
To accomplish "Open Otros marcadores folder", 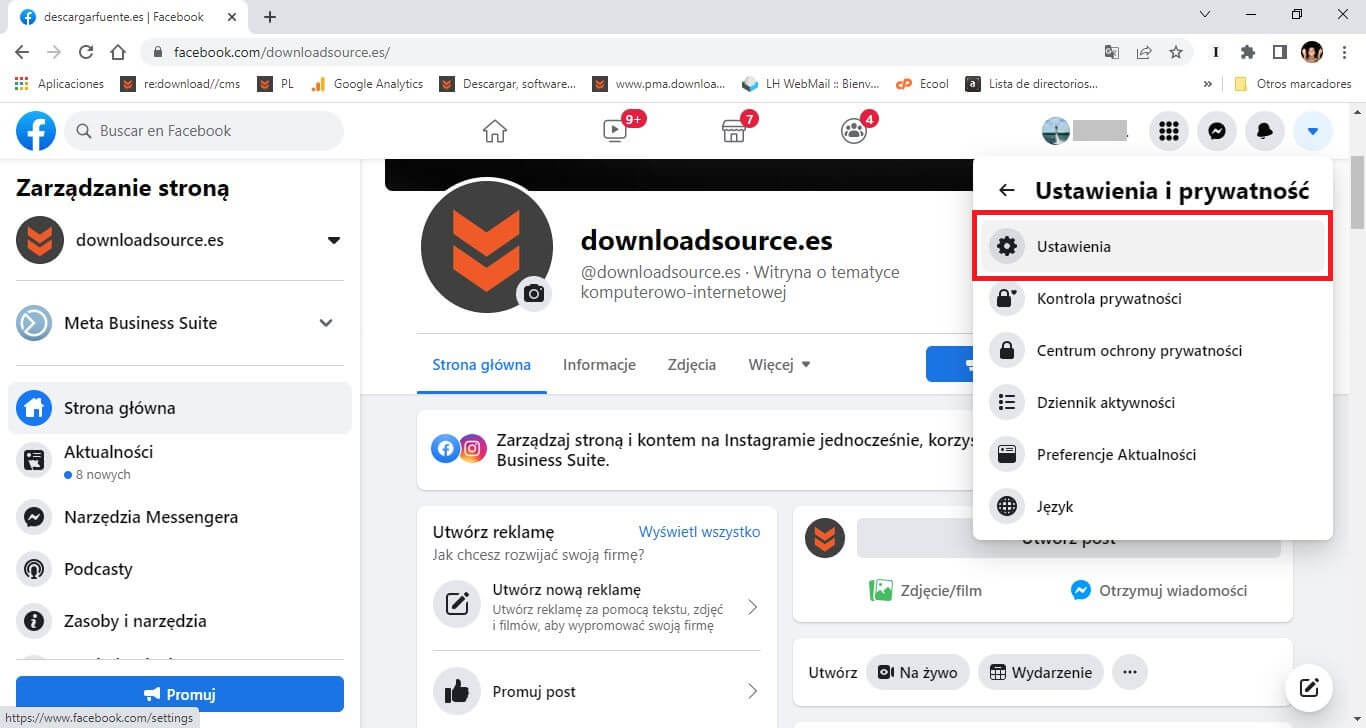I will [x=1292, y=84].
